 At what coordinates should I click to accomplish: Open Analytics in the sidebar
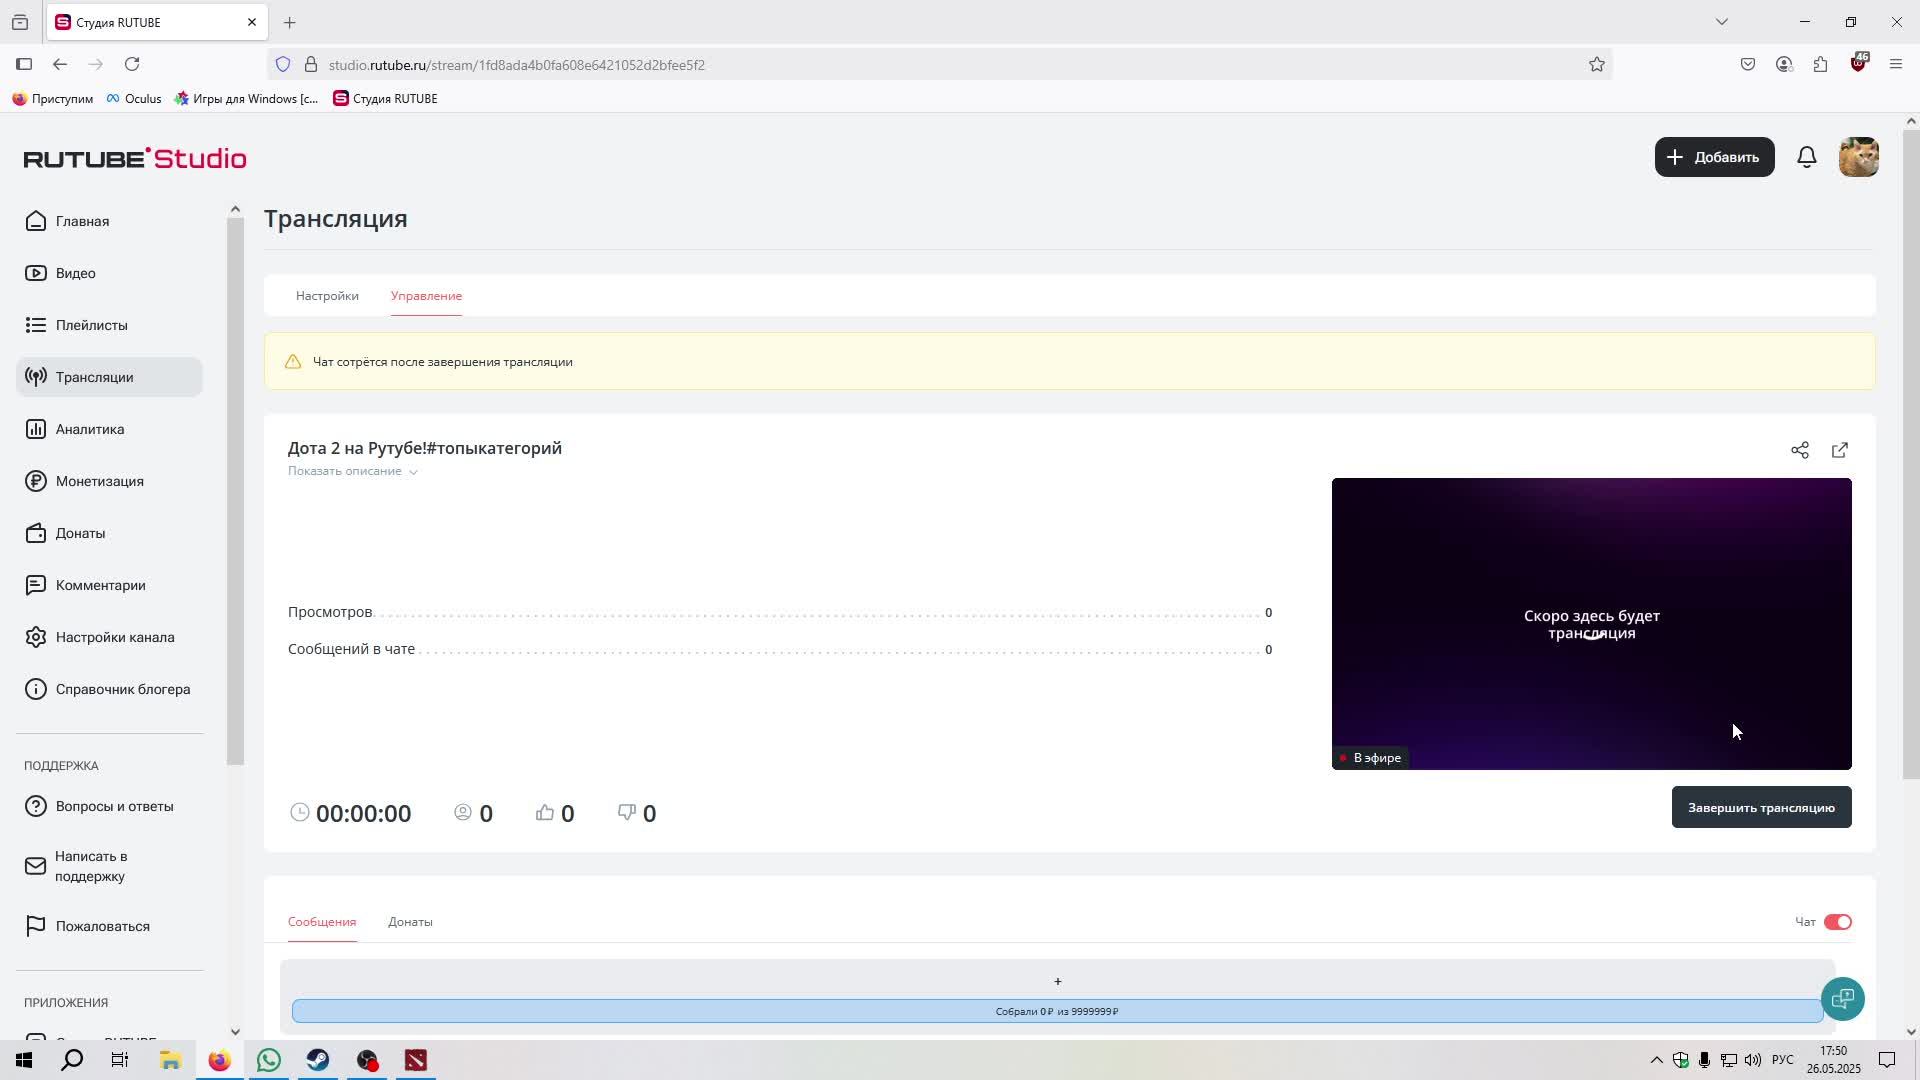coord(90,429)
